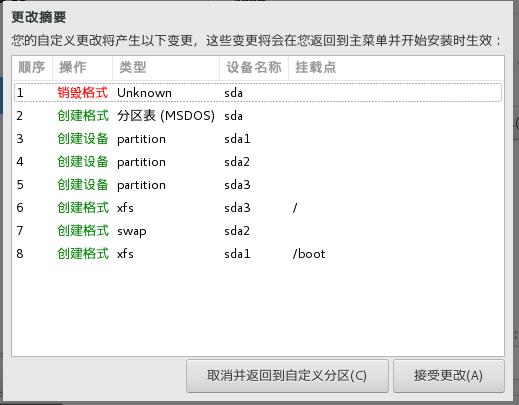519x405 pixels.
Task: Select row 3 创建设备 sda1 partition
Action: 258,139
